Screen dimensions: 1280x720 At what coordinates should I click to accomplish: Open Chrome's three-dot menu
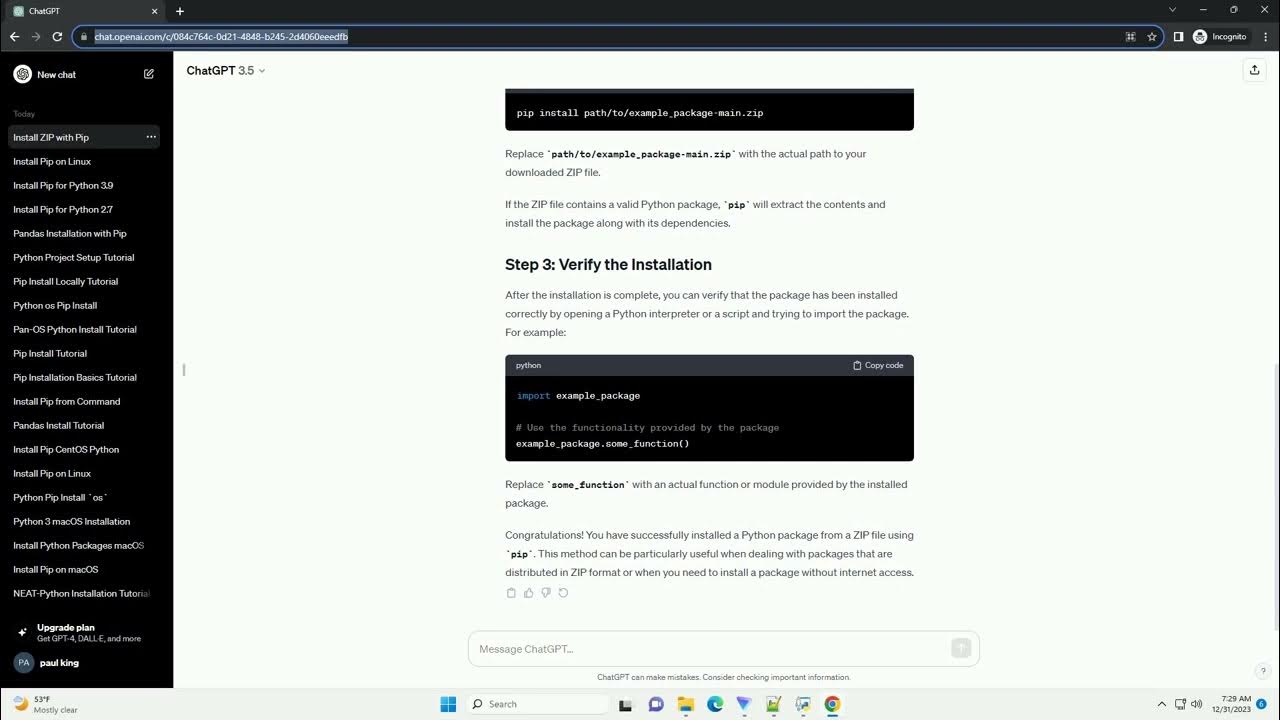pyautogui.click(x=1265, y=36)
